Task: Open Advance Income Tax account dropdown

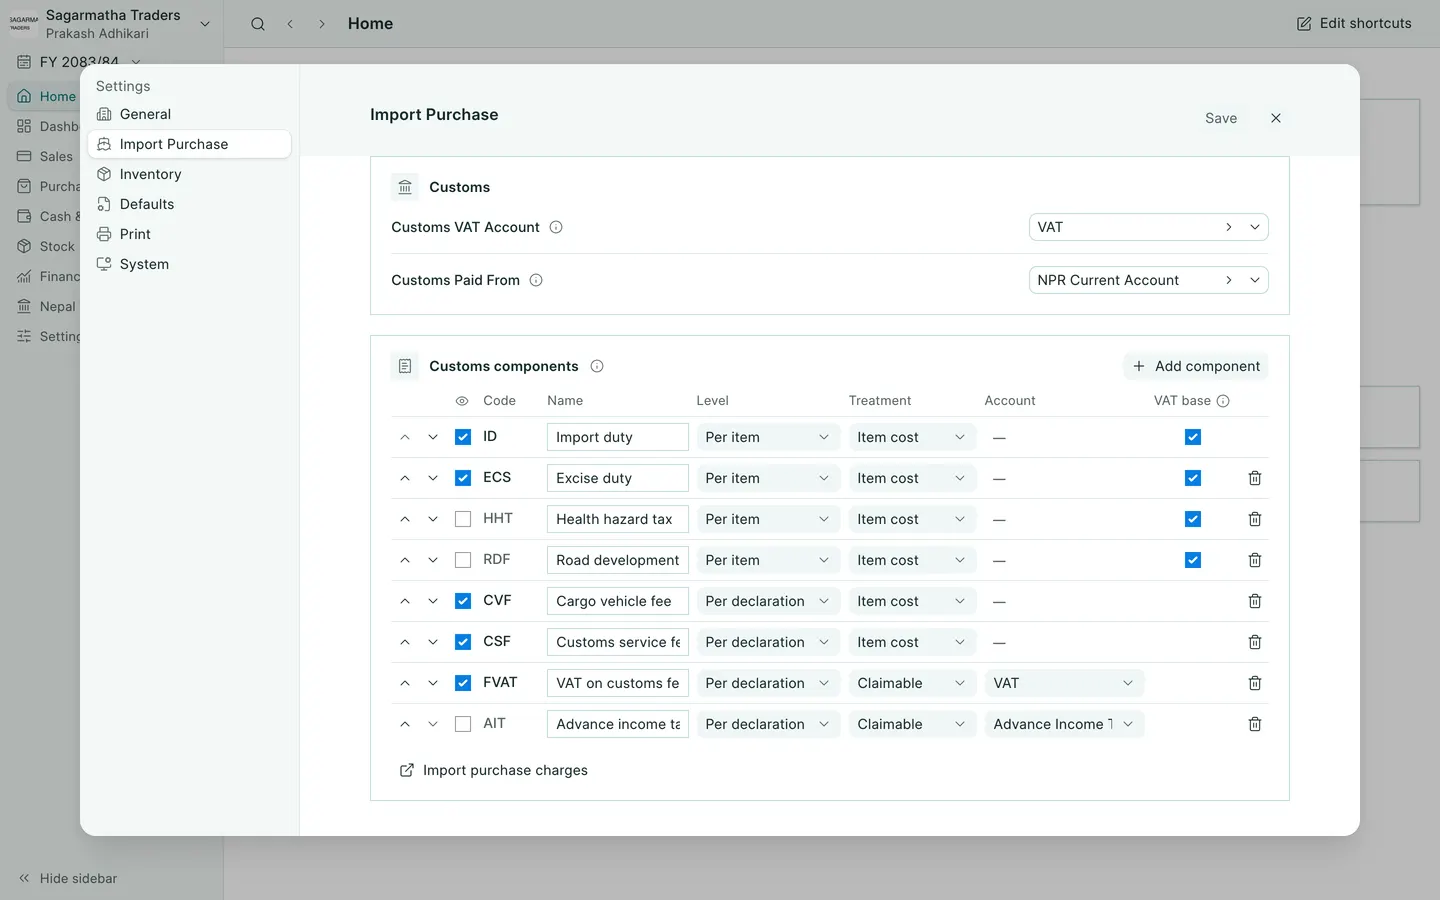Action: 1064,724
